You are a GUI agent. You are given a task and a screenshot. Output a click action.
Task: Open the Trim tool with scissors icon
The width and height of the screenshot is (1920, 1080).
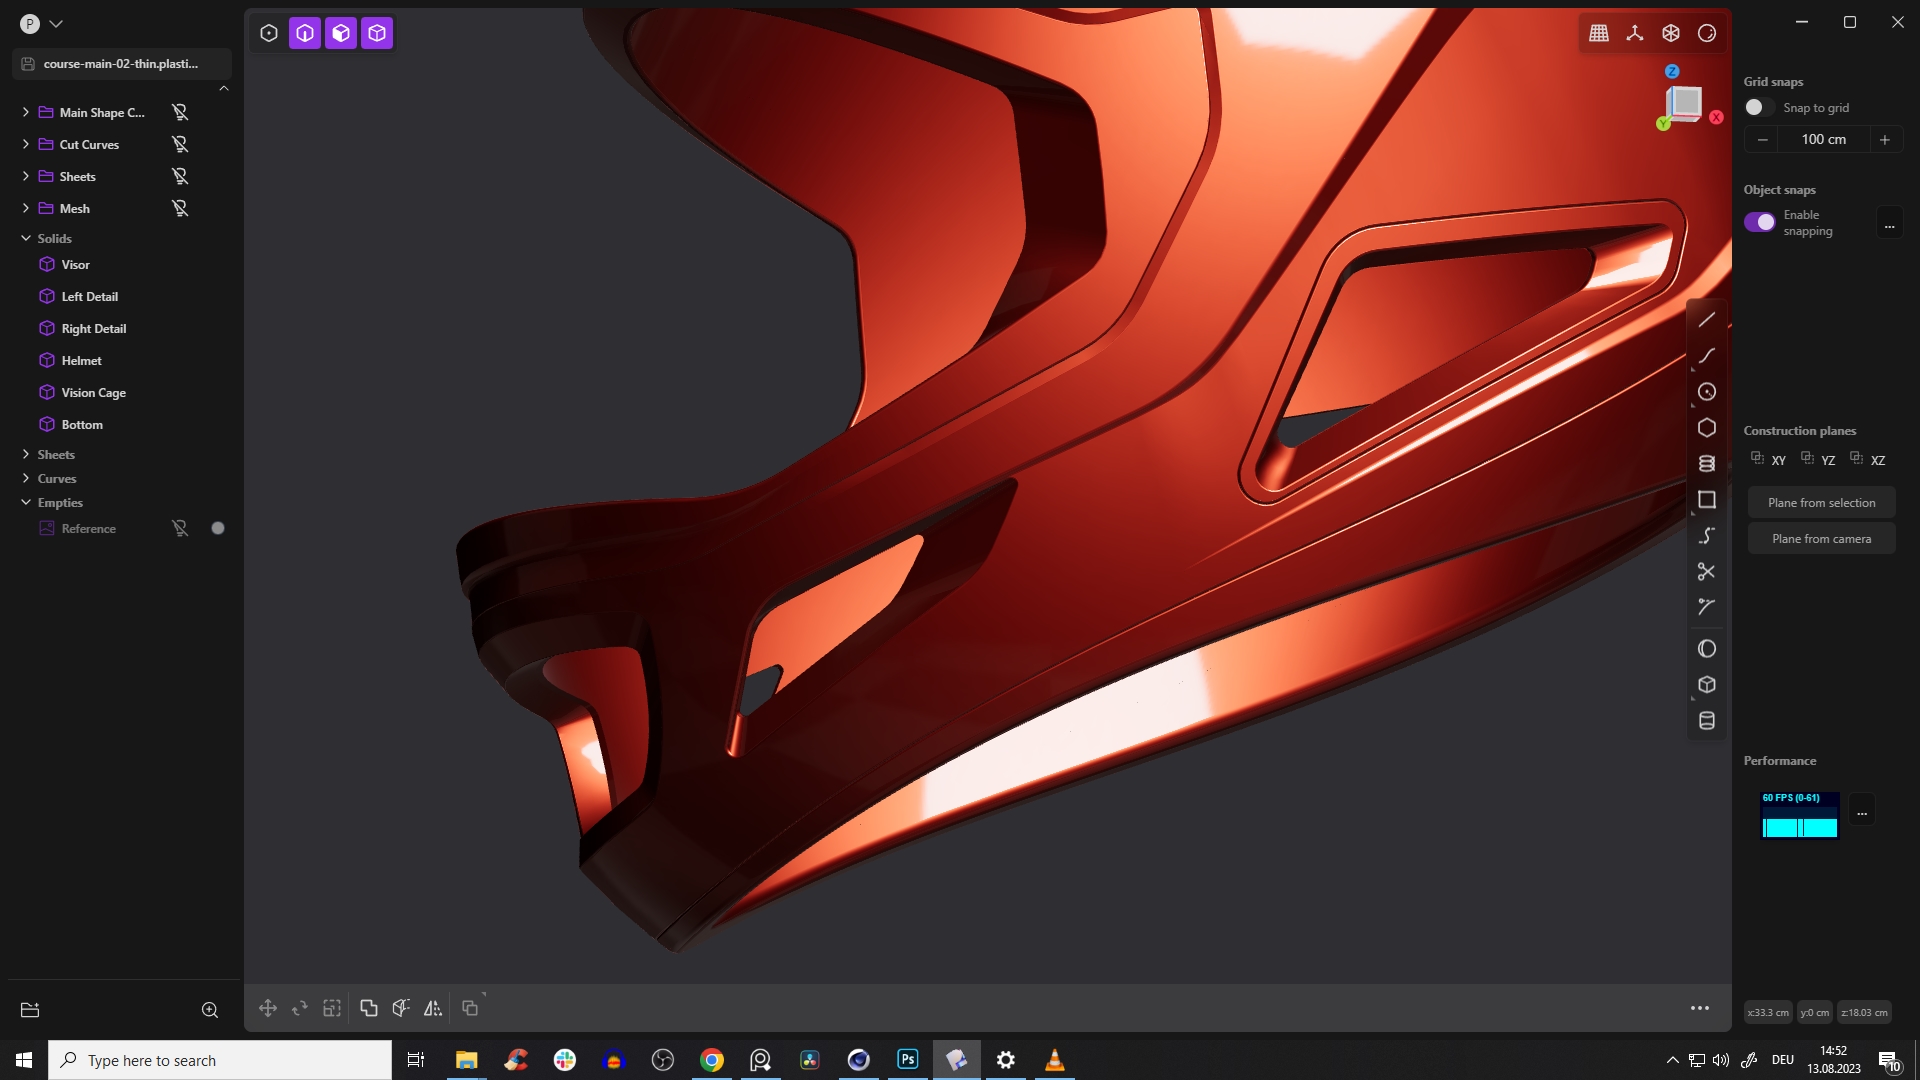tap(1707, 571)
